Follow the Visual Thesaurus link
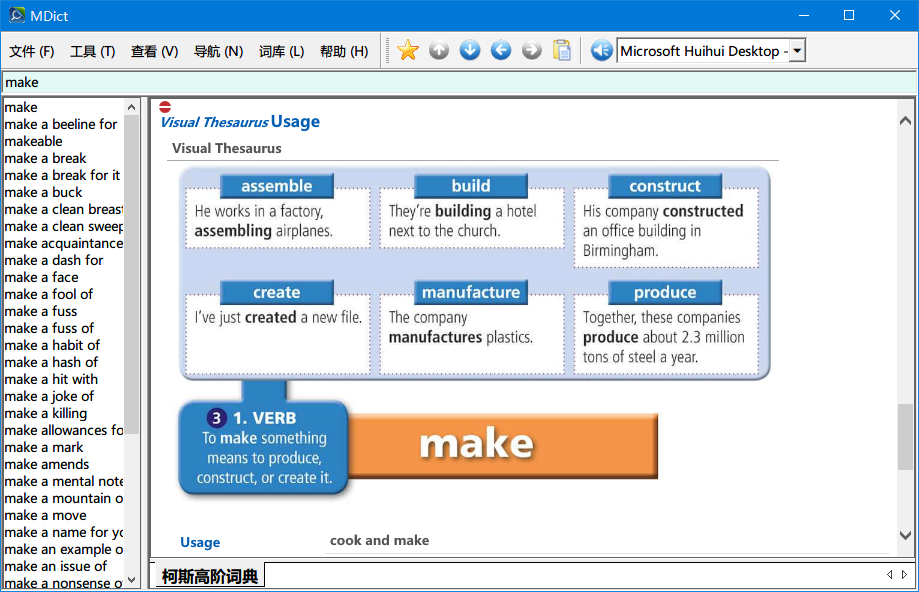Image resolution: width=919 pixels, height=592 pixels. (214, 123)
